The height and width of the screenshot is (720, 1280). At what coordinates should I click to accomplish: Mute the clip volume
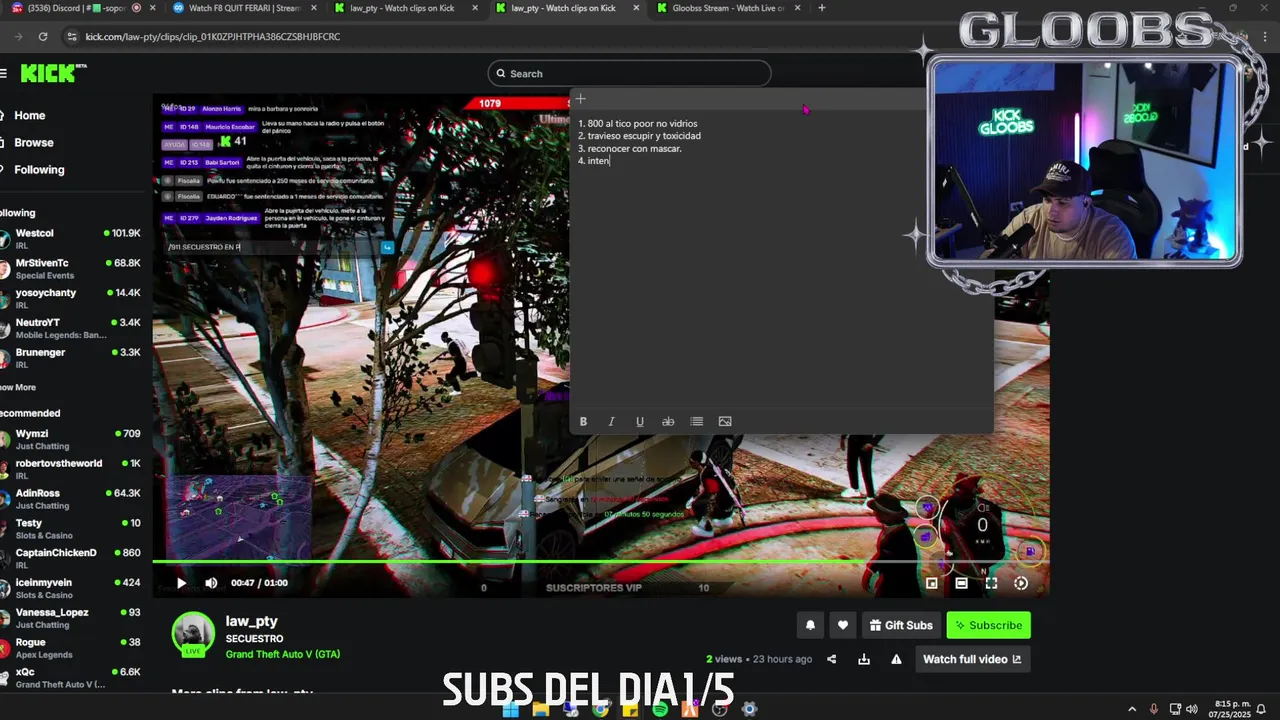tap(211, 583)
